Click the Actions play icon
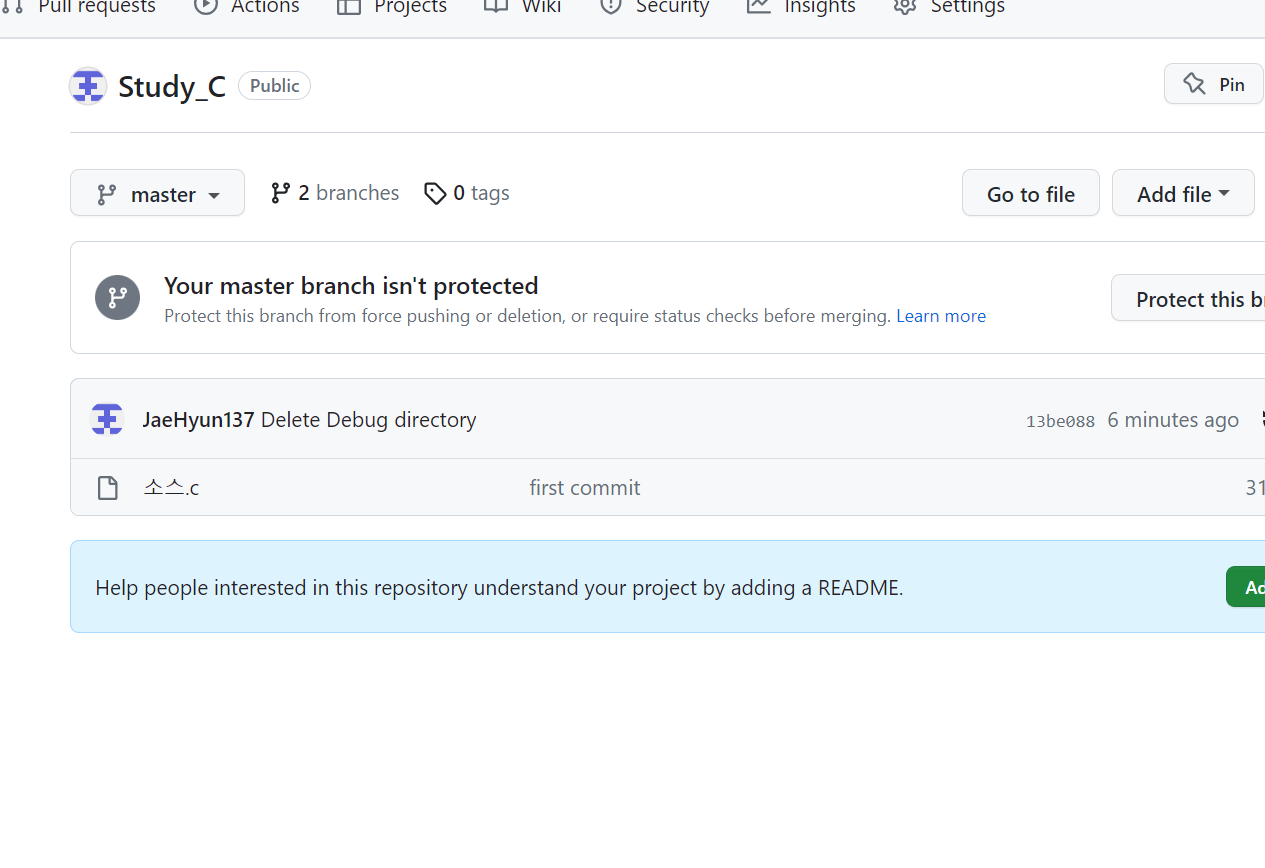This screenshot has height=868, width=1265. 206,6
